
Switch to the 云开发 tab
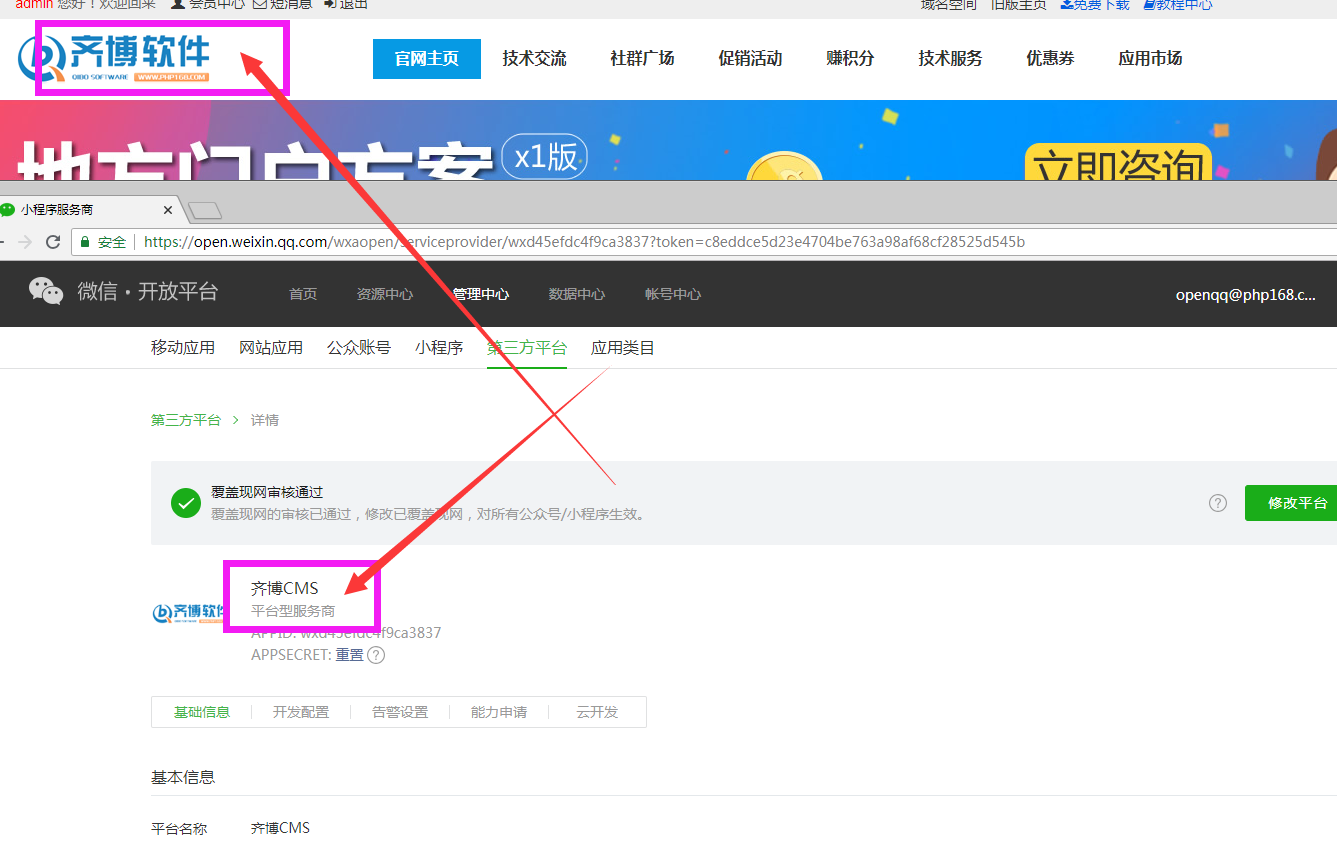597,712
